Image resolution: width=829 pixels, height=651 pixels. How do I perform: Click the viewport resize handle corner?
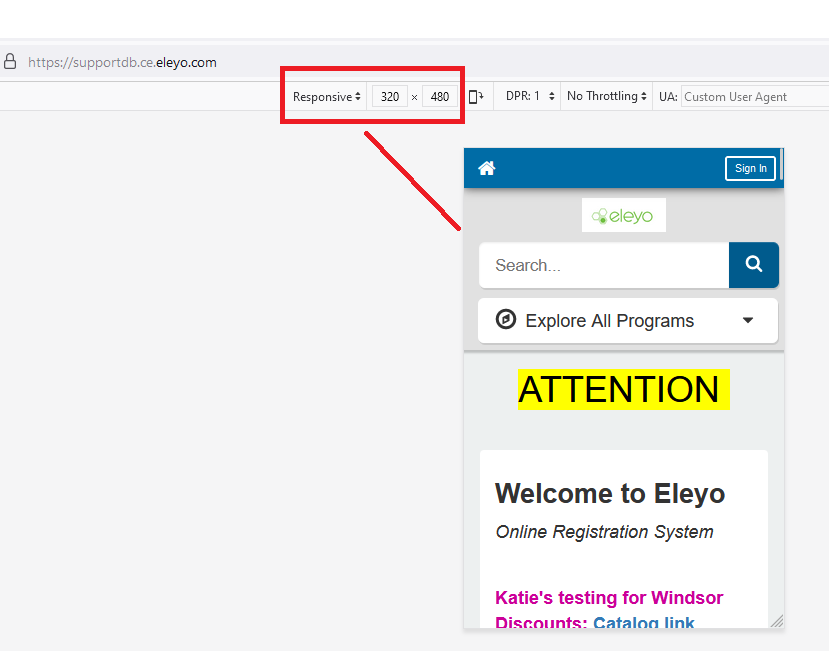(x=777, y=621)
